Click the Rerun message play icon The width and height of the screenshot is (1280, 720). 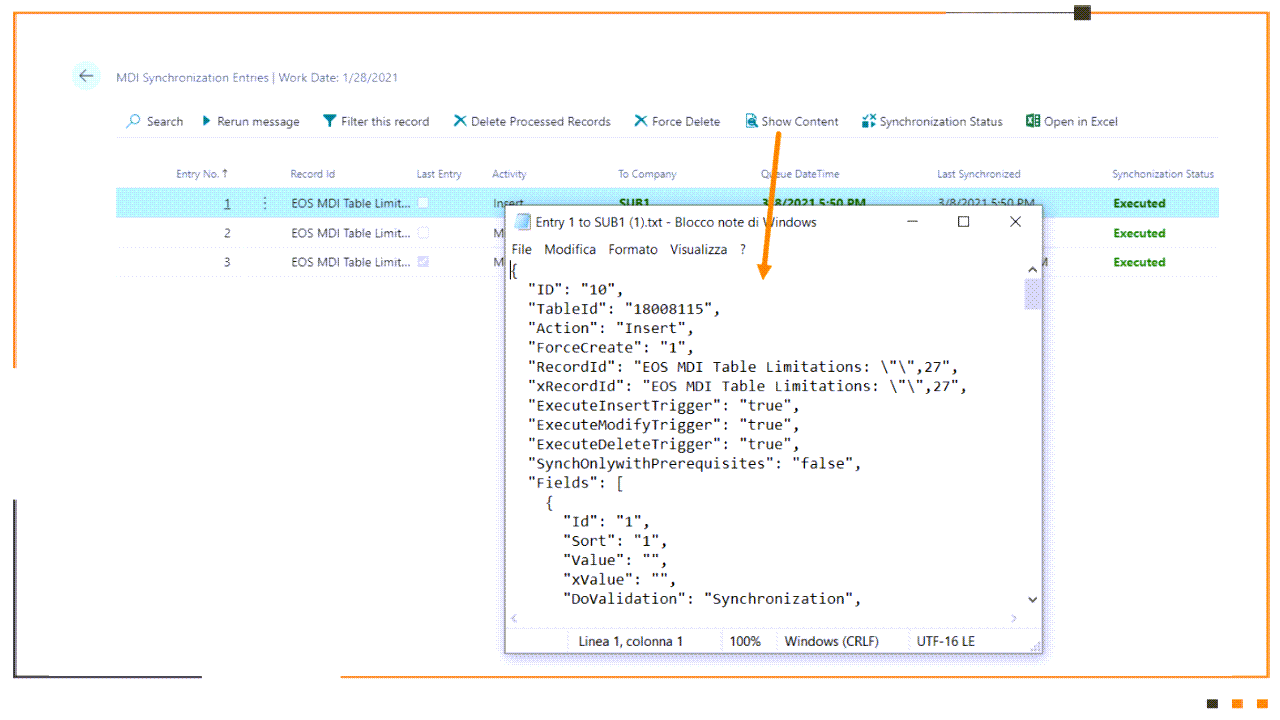point(206,121)
